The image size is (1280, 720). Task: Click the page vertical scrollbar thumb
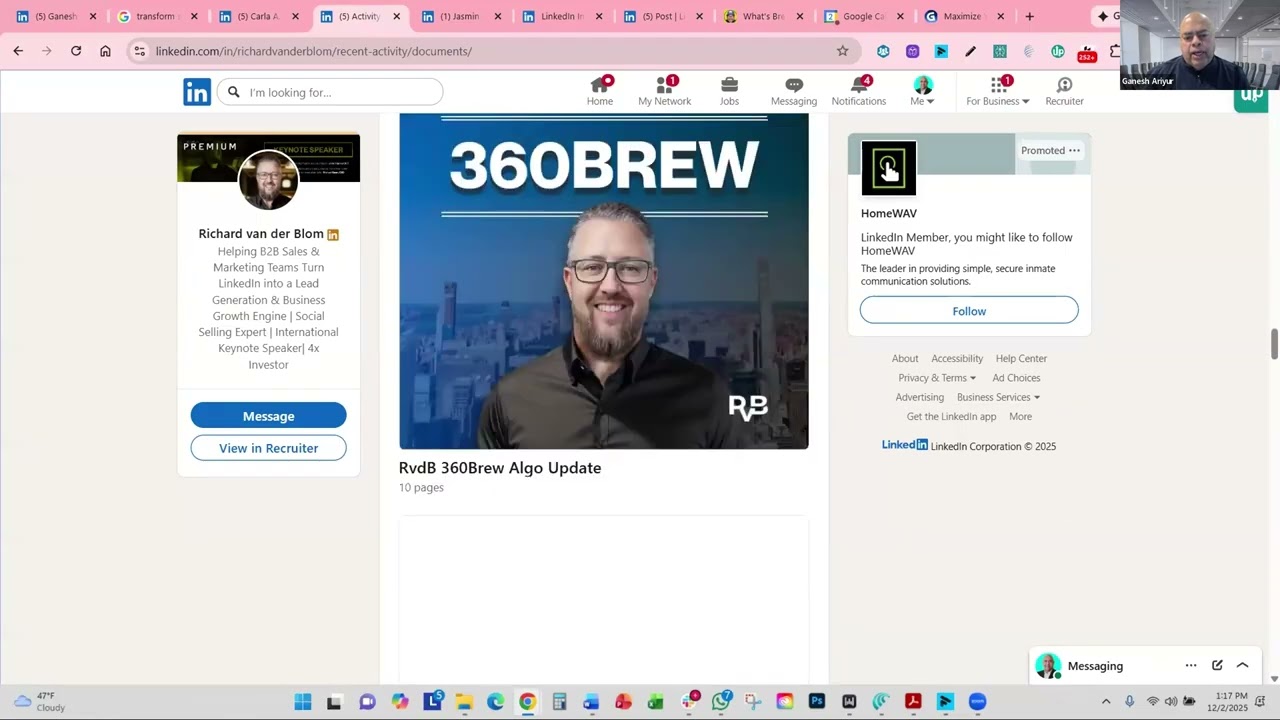(x=1274, y=343)
